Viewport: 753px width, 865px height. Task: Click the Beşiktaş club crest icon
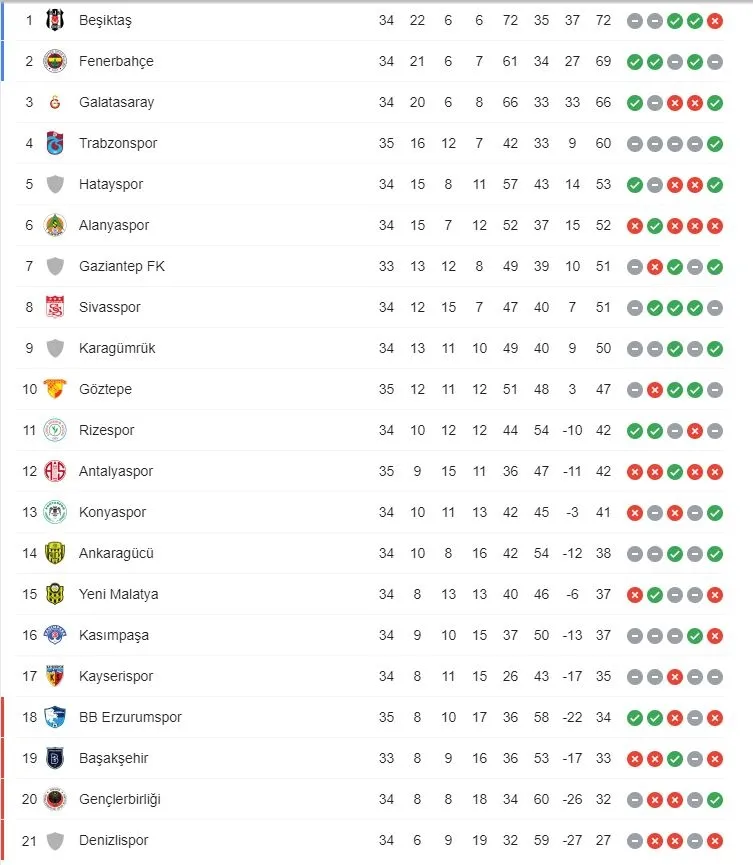pyautogui.click(x=55, y=20)
